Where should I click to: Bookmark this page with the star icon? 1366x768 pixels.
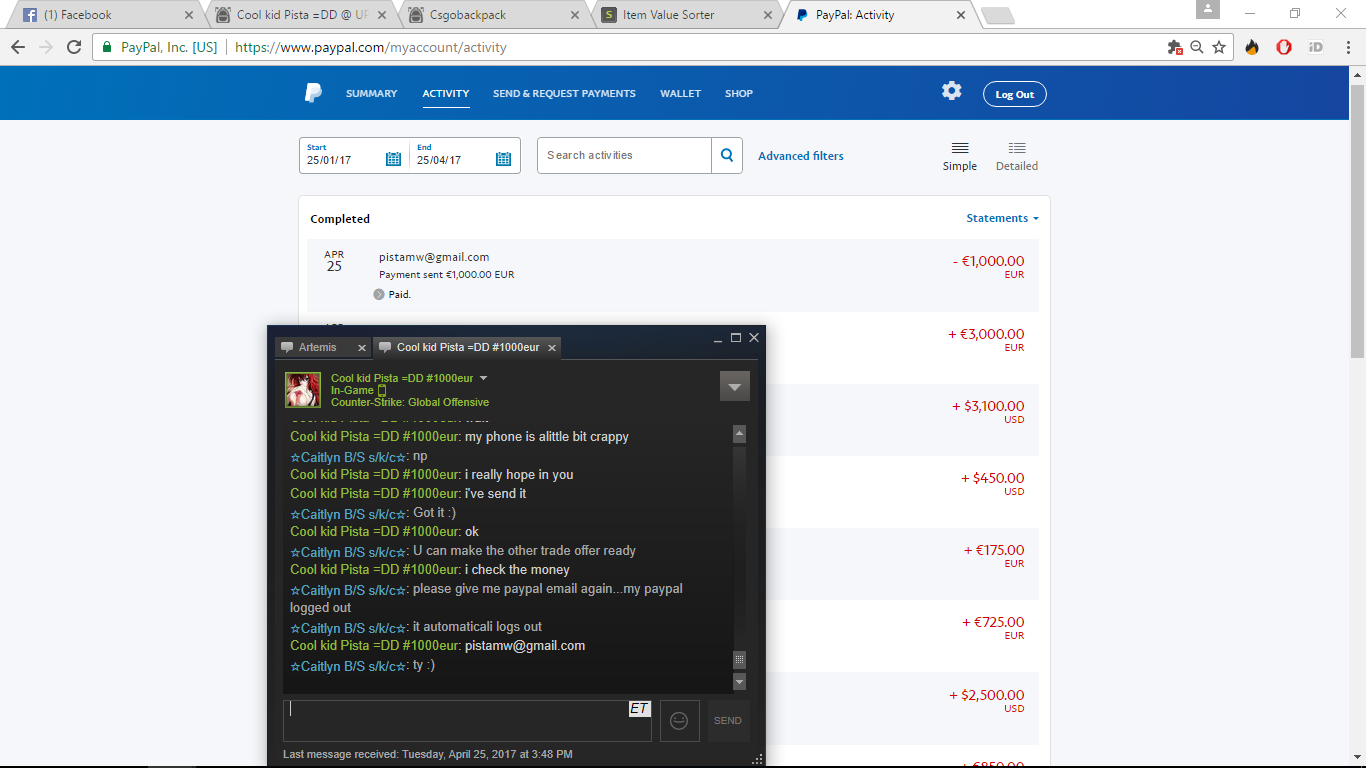pyautogui.click(x=1219, y=47)
